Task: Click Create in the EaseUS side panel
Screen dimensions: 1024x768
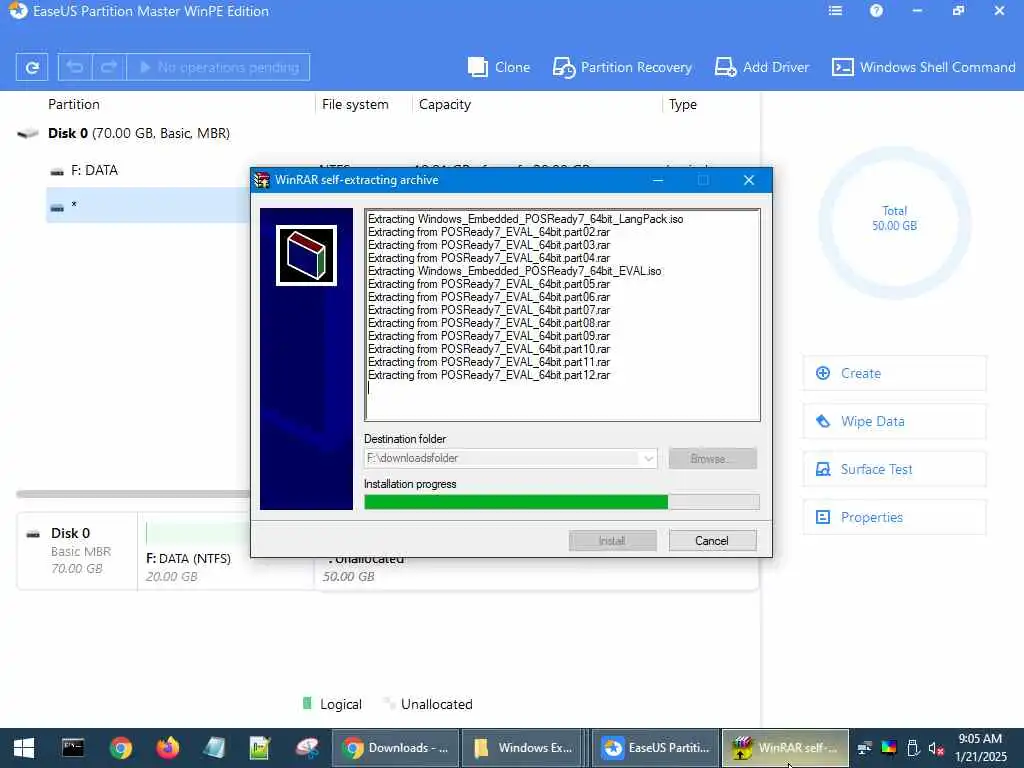Action: tap(894, 374)
